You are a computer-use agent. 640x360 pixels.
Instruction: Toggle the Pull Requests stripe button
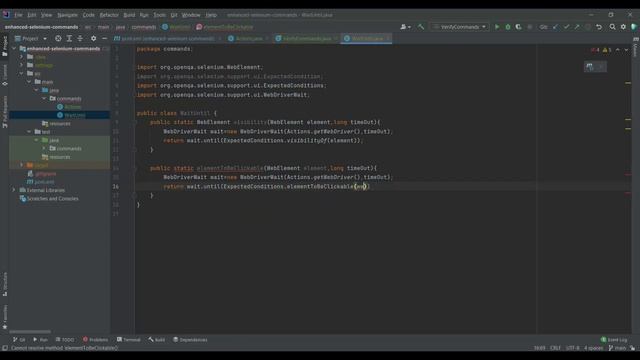(x=4, y=112)
